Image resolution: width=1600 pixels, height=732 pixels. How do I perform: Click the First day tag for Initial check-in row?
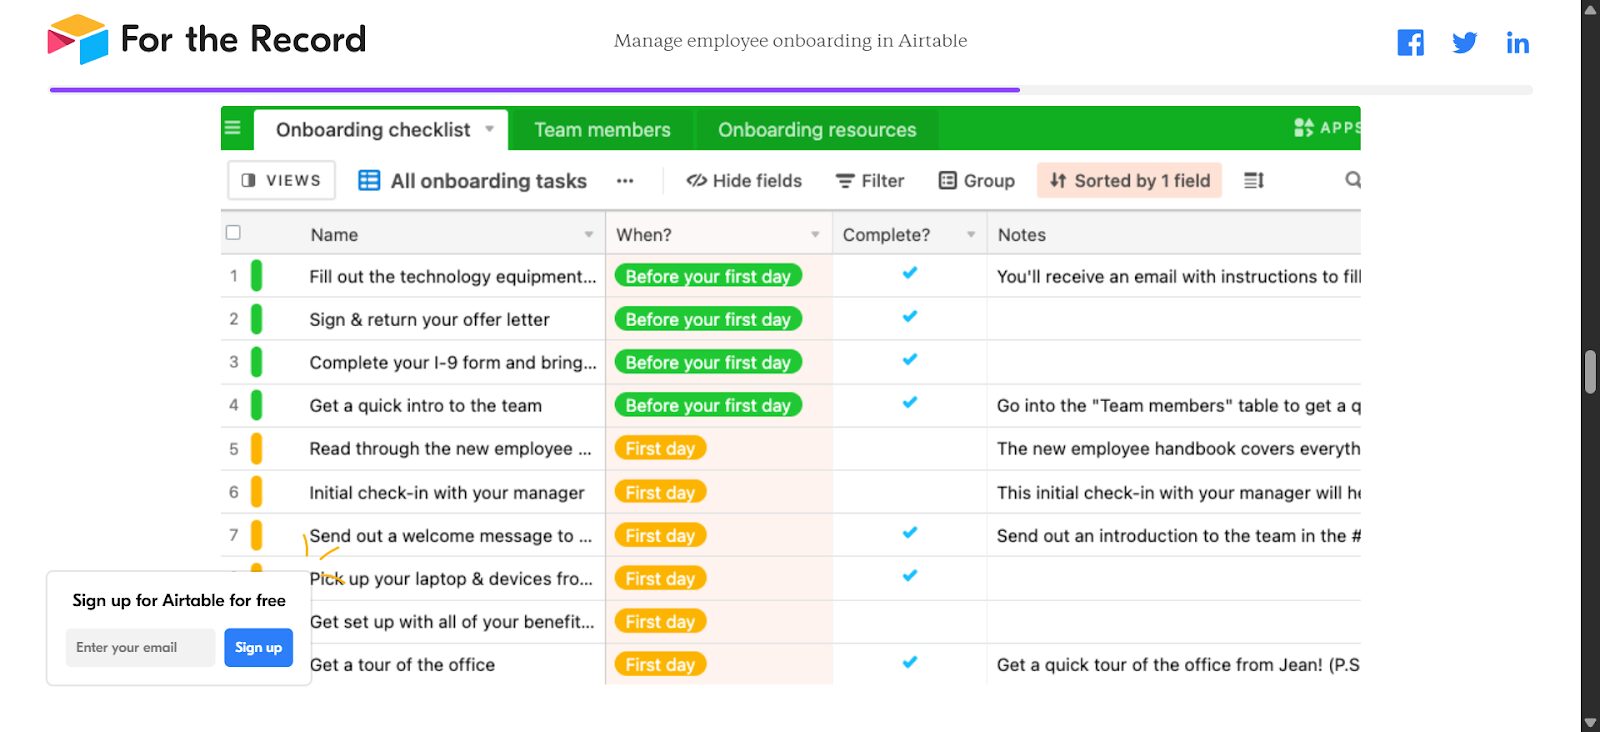point(660,492)
